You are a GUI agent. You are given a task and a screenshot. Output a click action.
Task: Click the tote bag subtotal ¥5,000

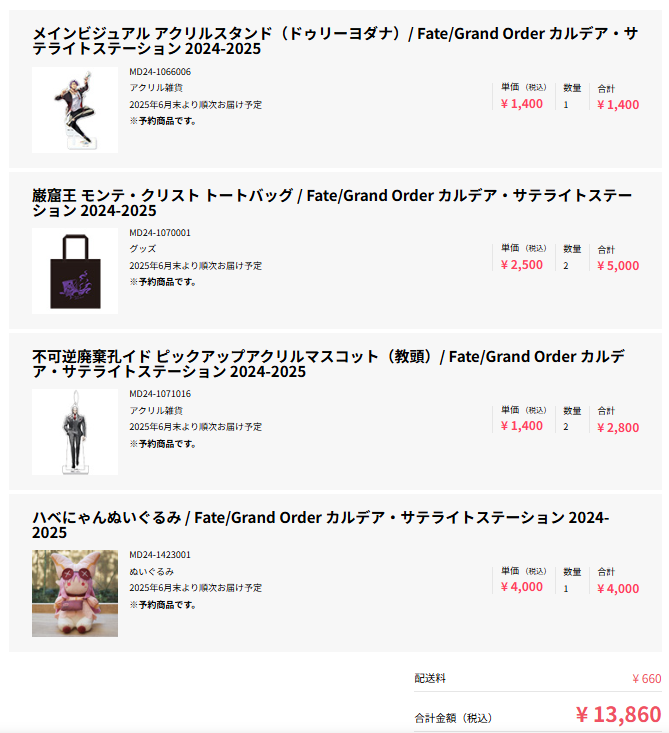[x=618, y=266]
